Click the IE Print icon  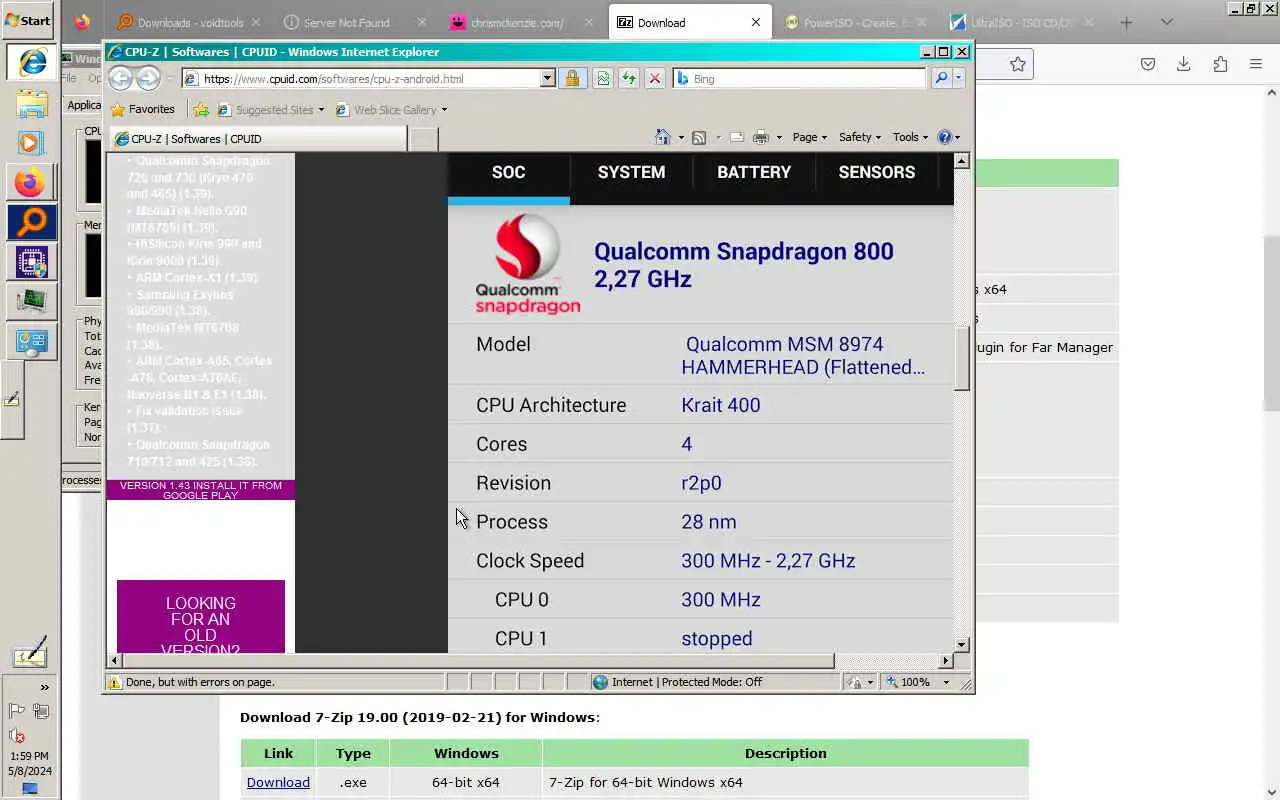(760, 137)
